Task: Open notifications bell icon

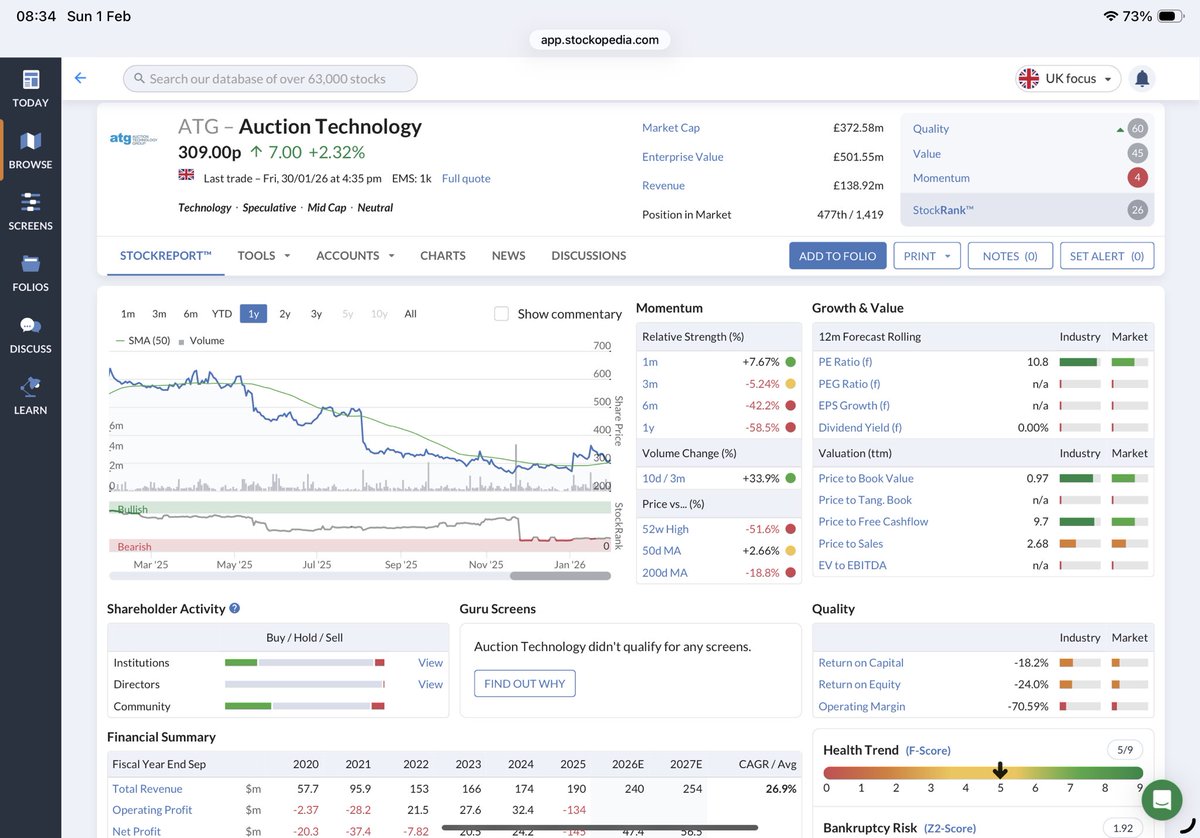Action: tap(1142, 78)
